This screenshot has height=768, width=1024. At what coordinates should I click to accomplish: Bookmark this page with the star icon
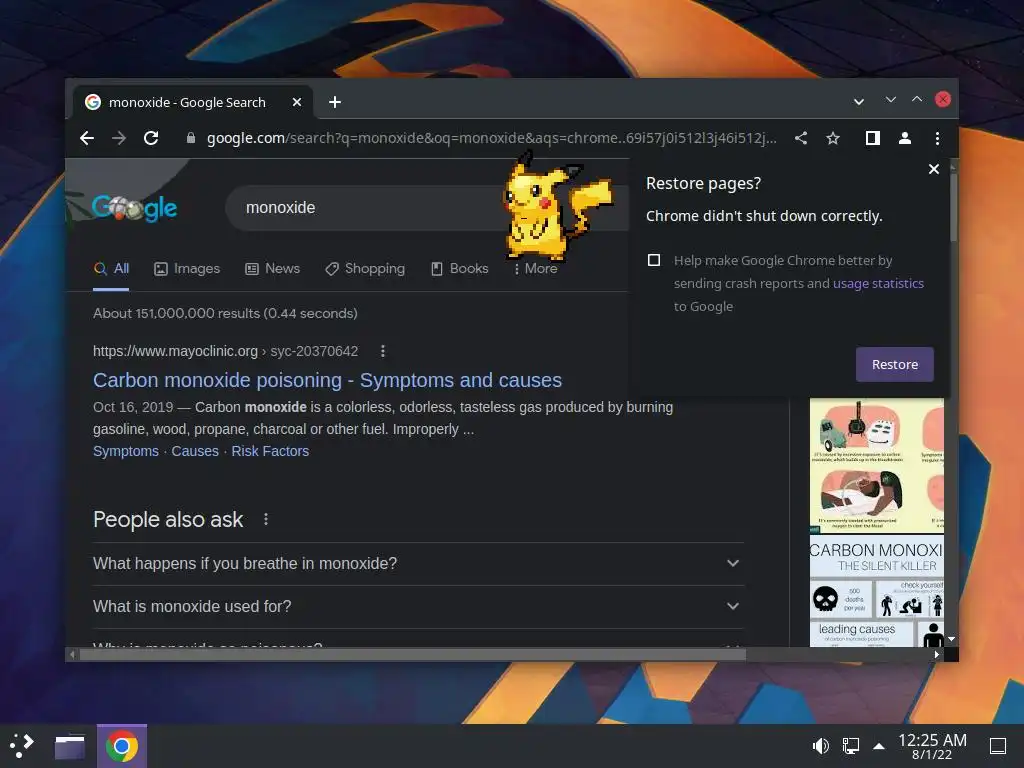(833, 138)
